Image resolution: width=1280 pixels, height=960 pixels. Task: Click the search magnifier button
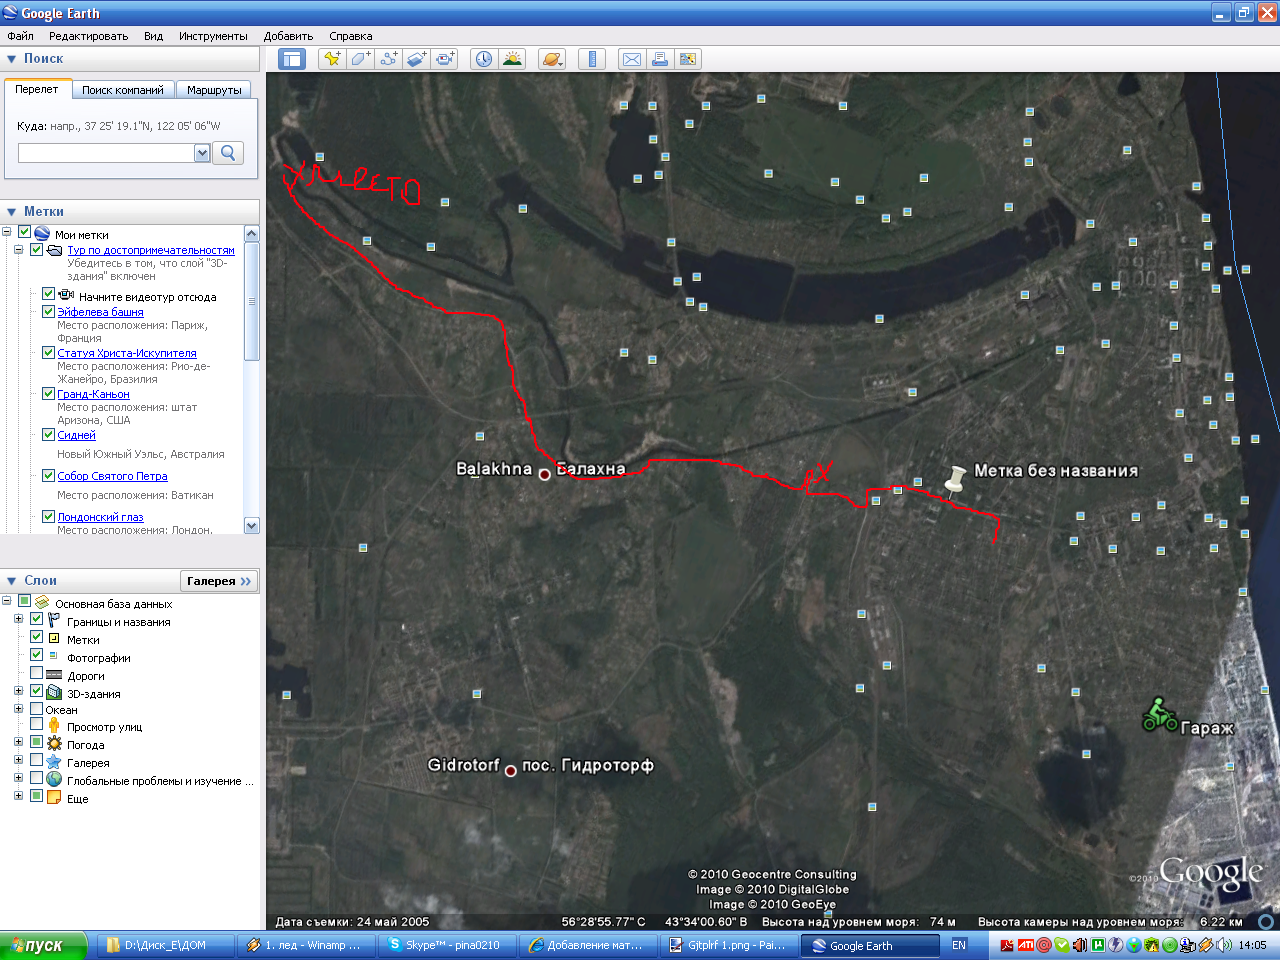click(228, 153)
